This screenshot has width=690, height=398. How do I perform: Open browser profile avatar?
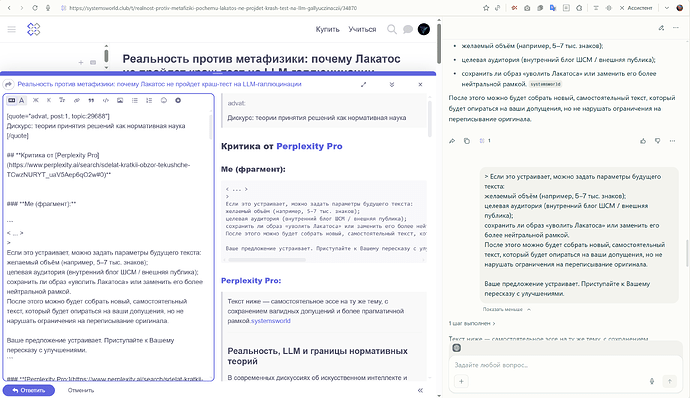point(680,8)
